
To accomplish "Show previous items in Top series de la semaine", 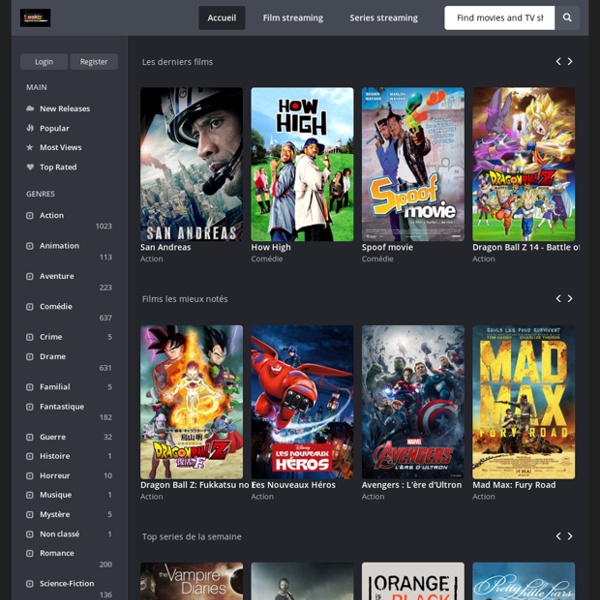I will pos(558,536).
